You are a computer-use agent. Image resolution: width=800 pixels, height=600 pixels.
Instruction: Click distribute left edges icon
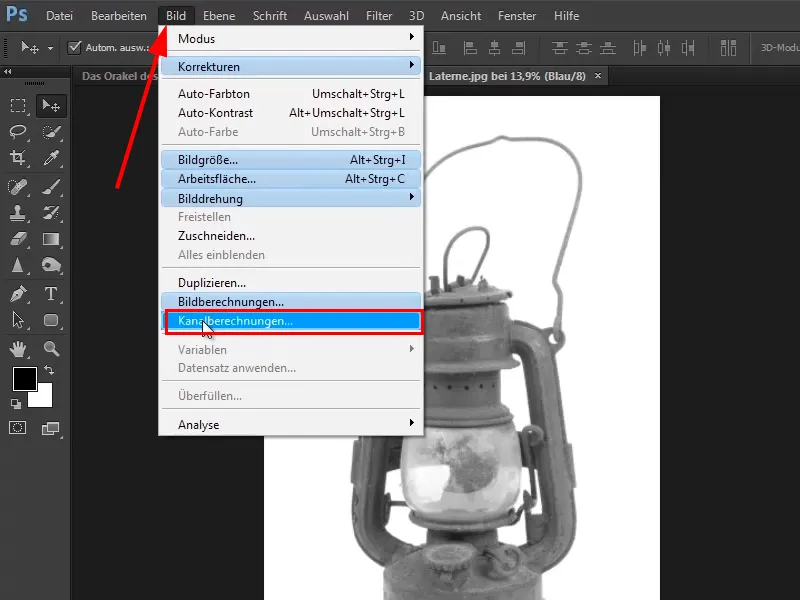639,48
